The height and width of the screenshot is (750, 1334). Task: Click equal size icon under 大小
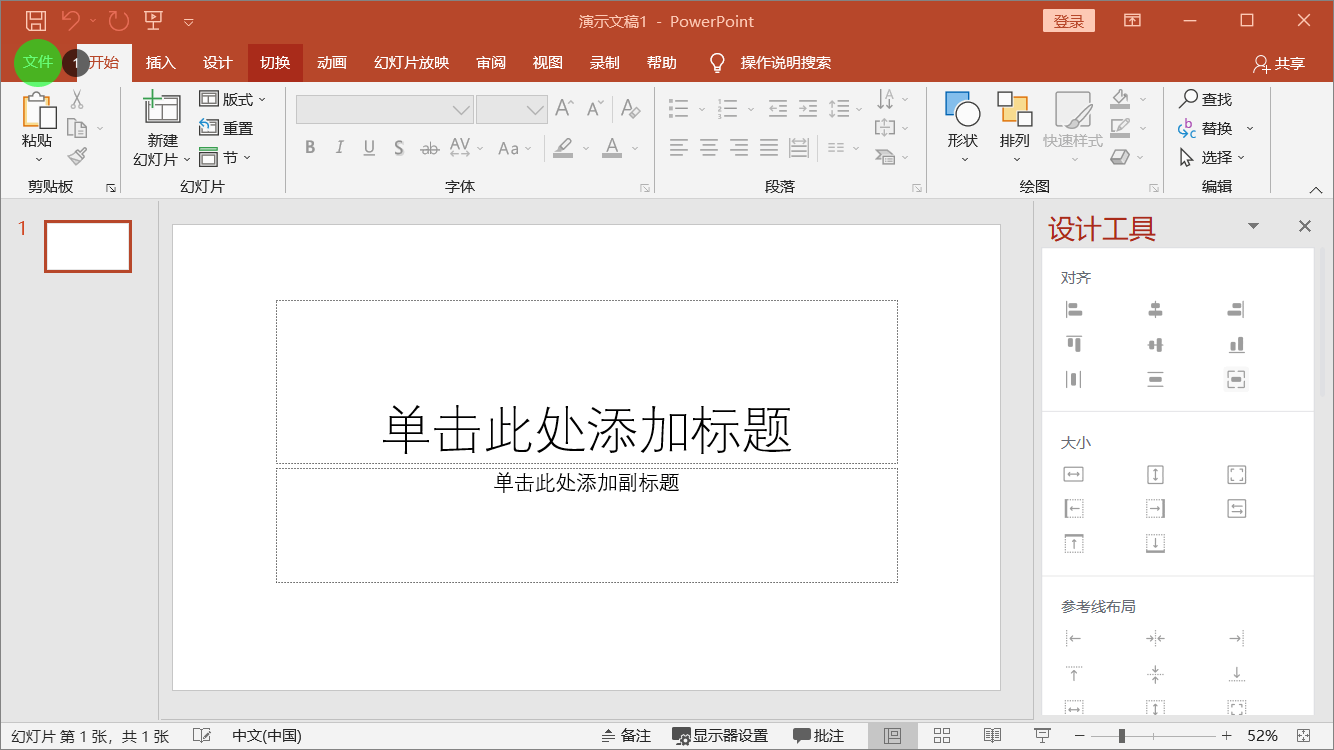1236,475
